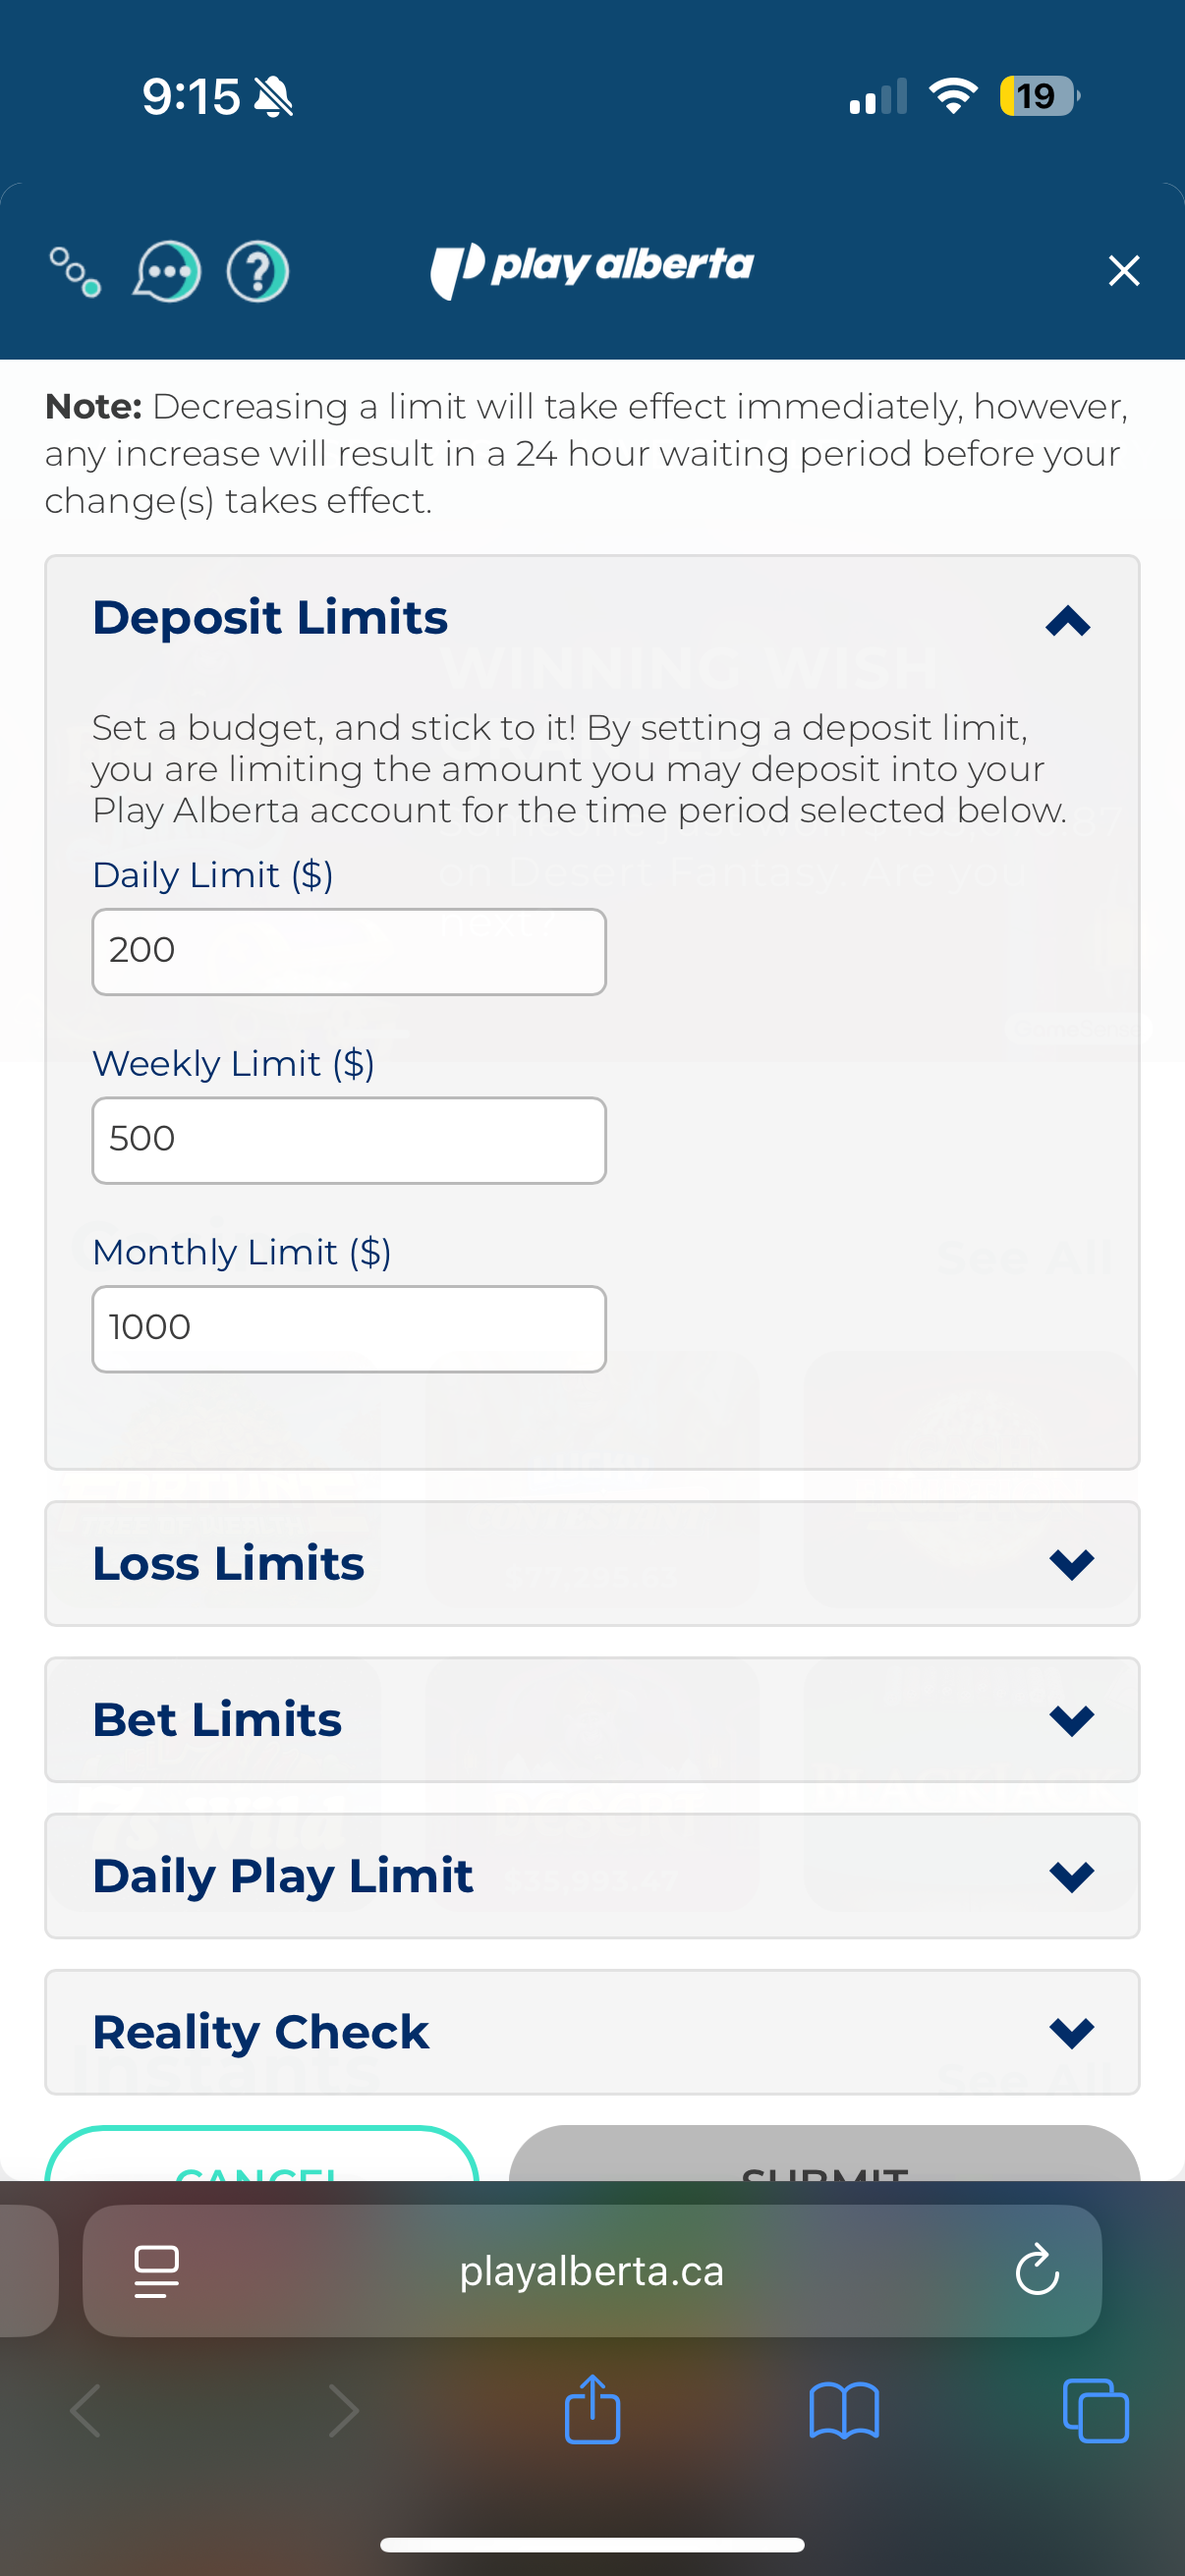
Task: Edit the Monthly Limit amount field
Action: (x=349, y=1328)
